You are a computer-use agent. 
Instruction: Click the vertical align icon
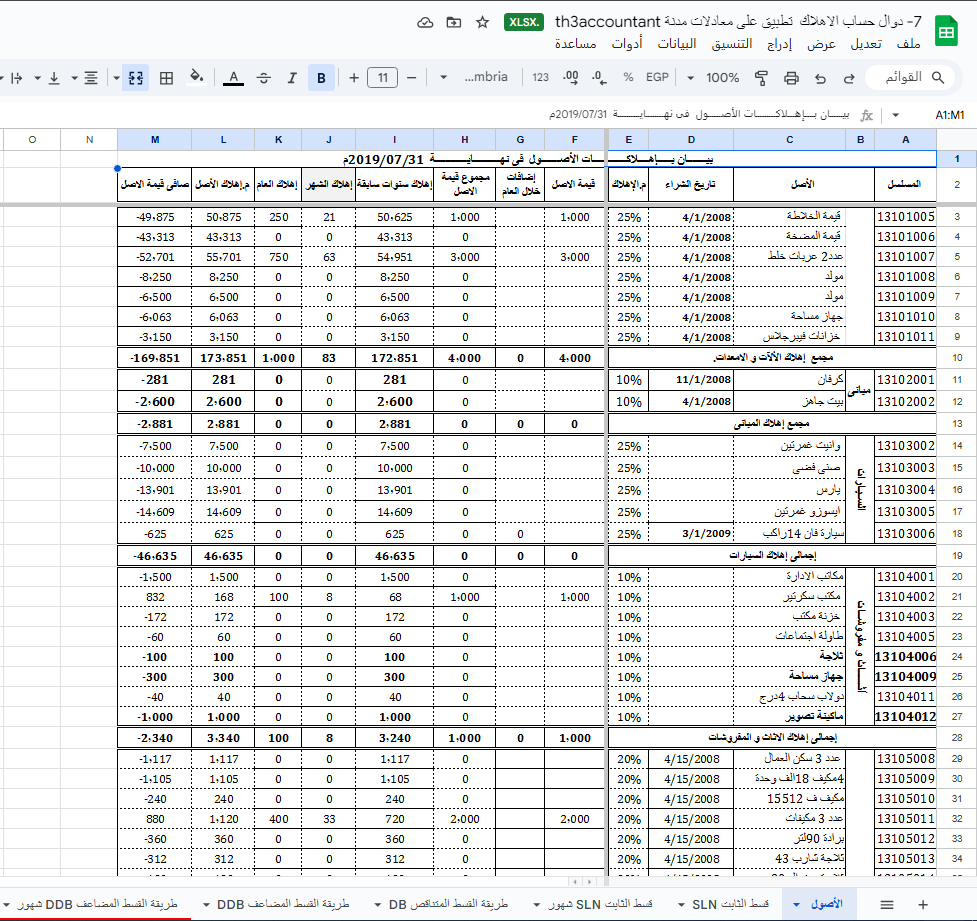pos(54,78)
